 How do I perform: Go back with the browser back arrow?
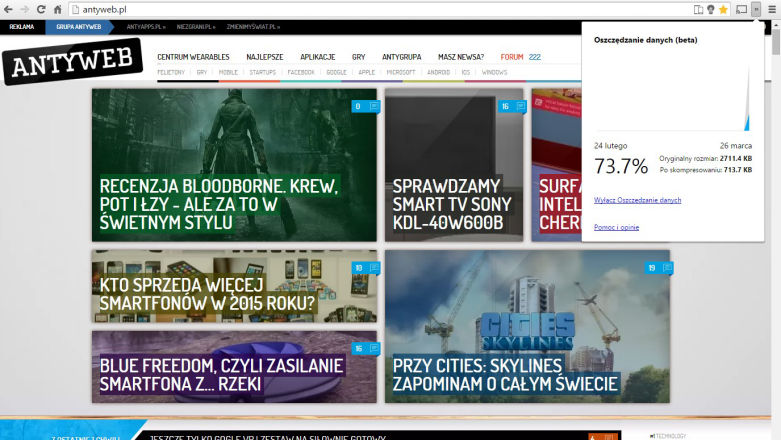click(8, 9)
